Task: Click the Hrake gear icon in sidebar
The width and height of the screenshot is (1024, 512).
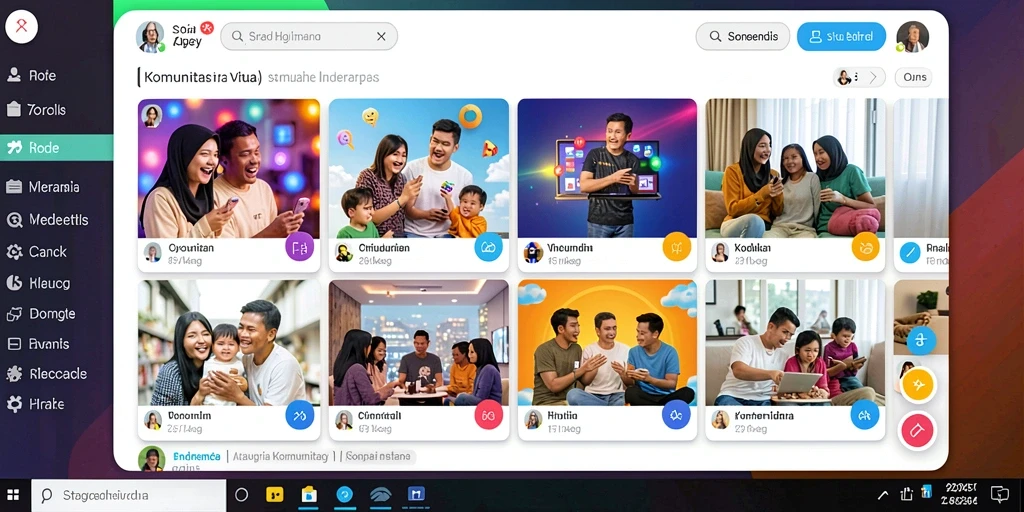Action: pos(14,404)
